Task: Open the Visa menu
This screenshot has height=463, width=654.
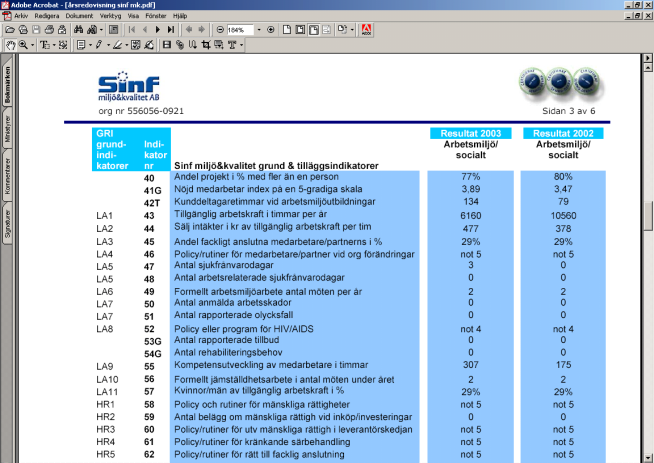Action: (x=133, y=16)
